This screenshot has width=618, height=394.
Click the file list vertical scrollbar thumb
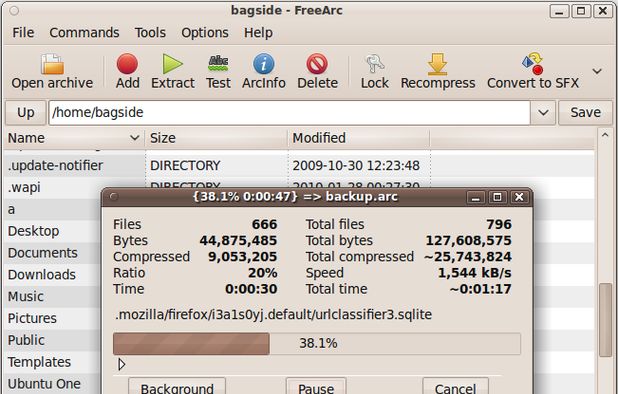tap(605, 320)
